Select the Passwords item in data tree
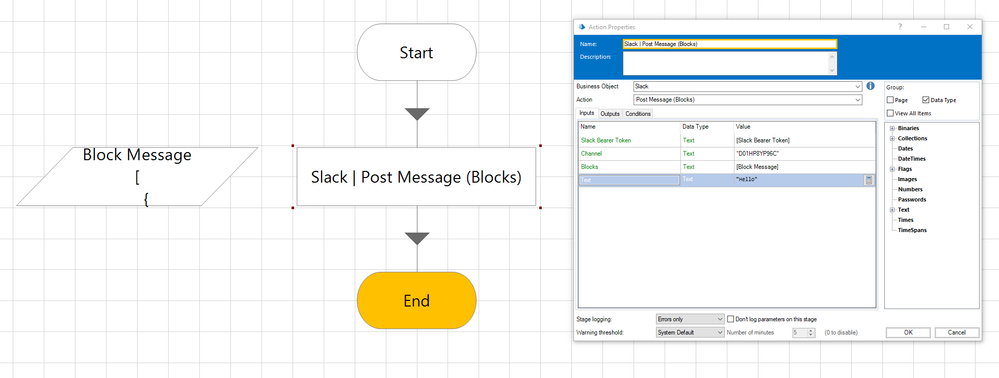 912,200
